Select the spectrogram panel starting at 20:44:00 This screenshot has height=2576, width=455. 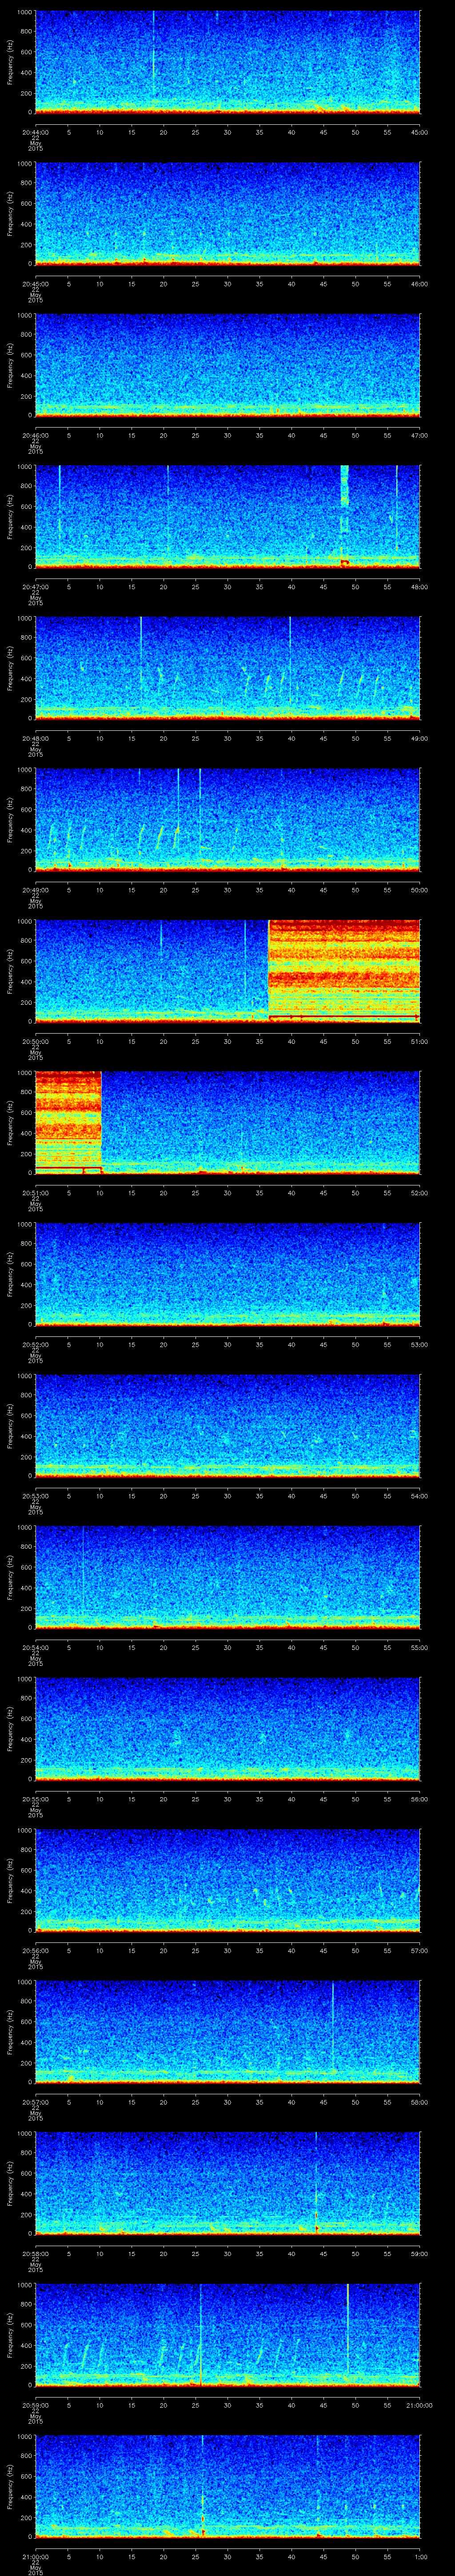(227, 62)
